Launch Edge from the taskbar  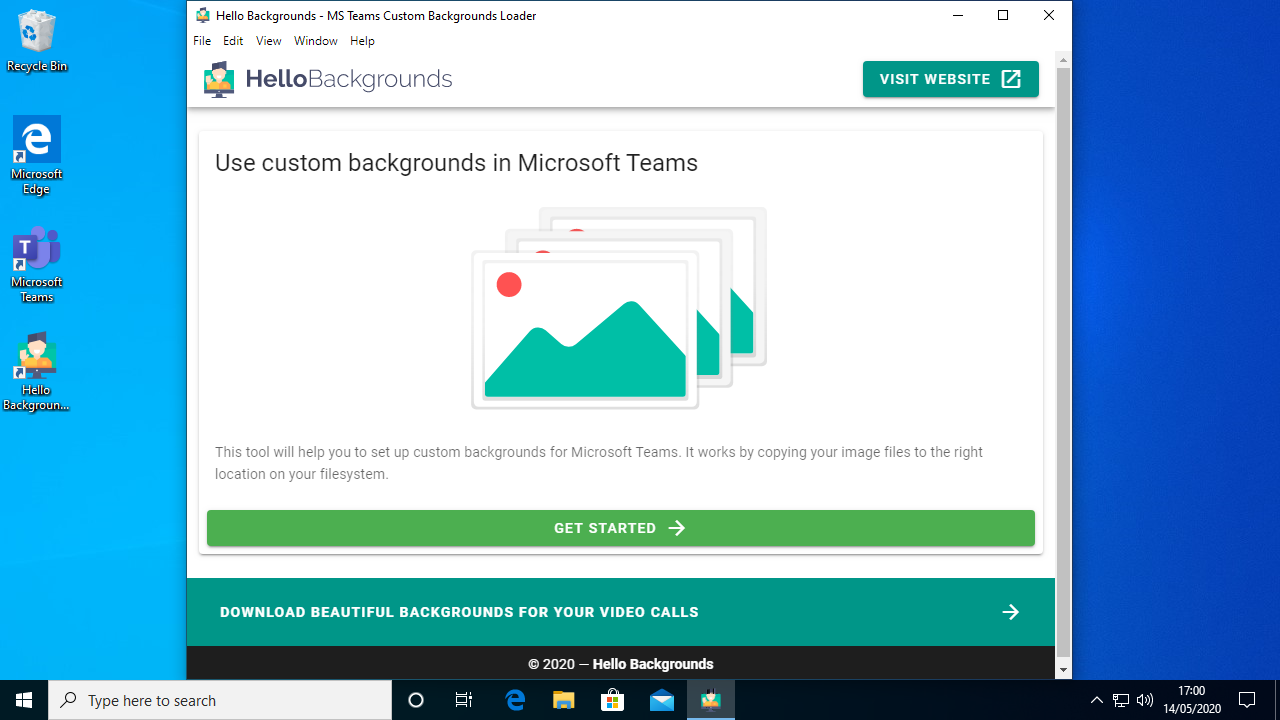pos(515,700)
